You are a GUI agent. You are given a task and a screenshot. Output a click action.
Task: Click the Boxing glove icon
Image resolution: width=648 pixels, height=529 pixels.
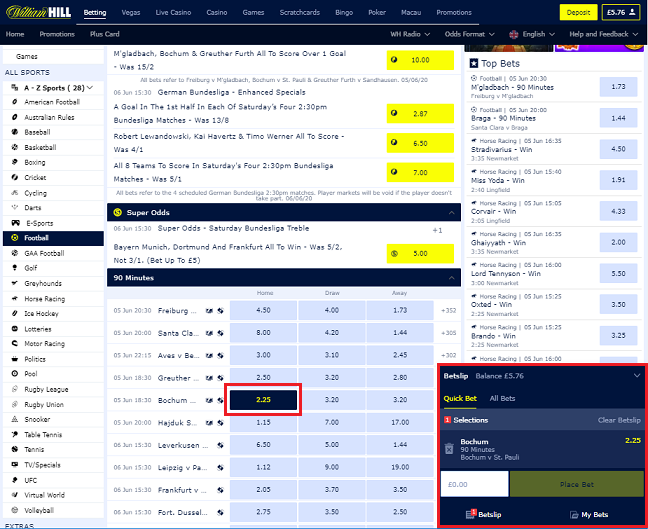click(x=15, y=162)
